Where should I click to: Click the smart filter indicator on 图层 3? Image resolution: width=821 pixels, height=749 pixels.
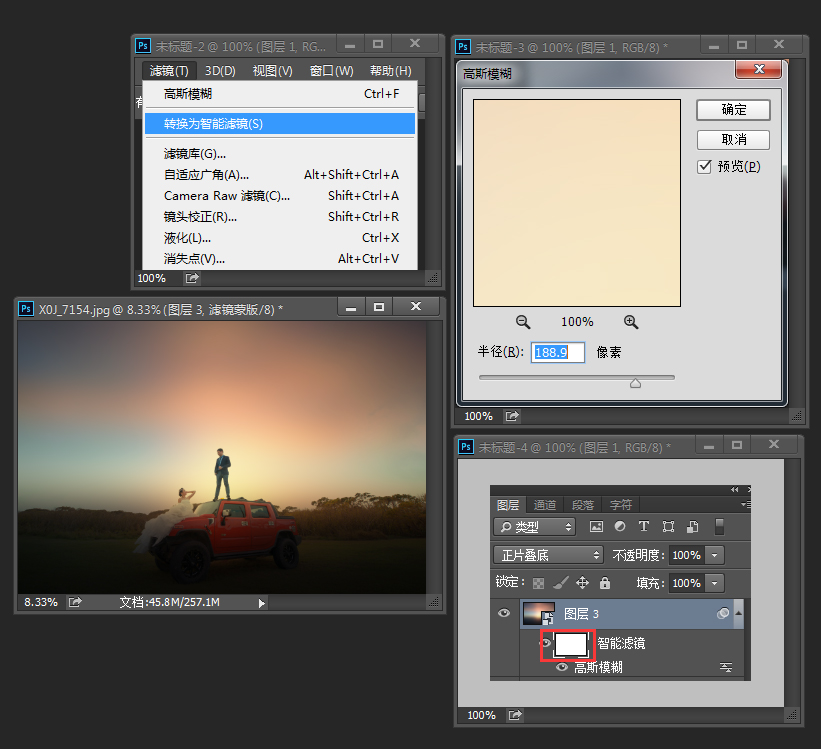click(723, 613)
